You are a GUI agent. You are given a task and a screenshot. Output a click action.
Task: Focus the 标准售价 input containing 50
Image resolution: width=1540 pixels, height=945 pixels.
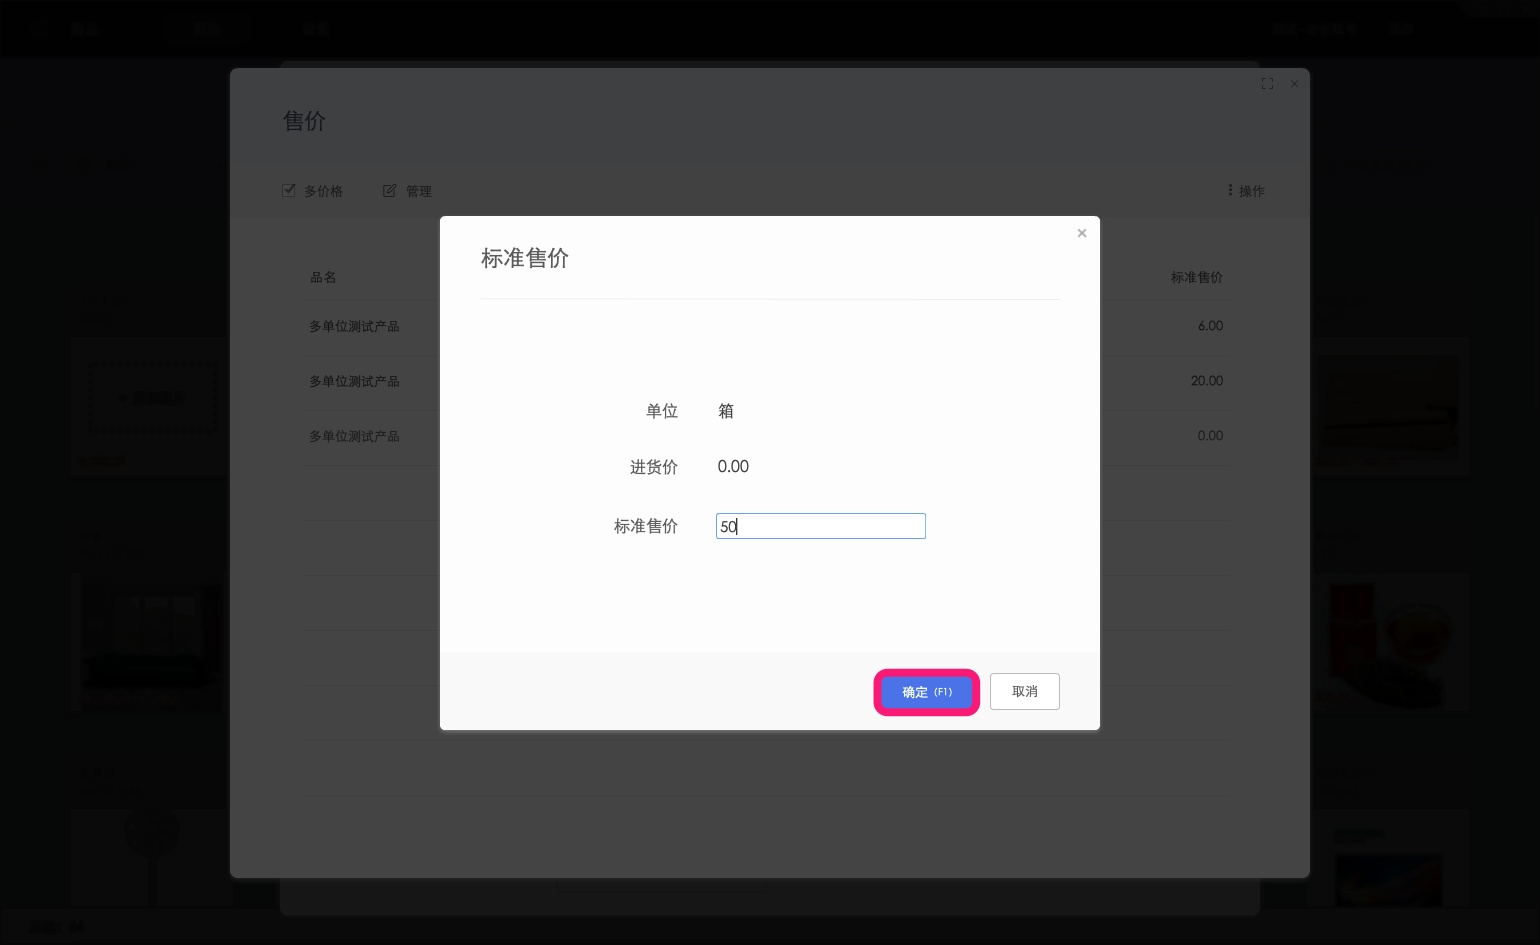[821, 526]
